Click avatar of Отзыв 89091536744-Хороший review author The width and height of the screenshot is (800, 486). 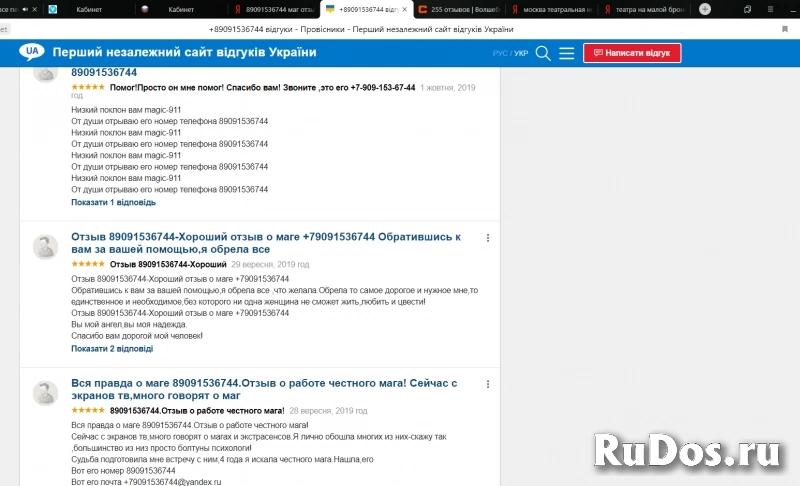(x=46, y=247)
